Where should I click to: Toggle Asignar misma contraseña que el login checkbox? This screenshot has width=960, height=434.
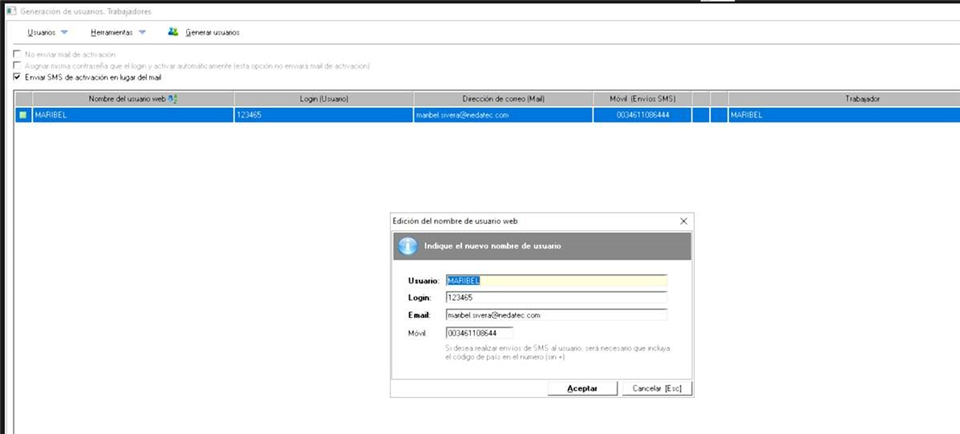tap(16, 66)
